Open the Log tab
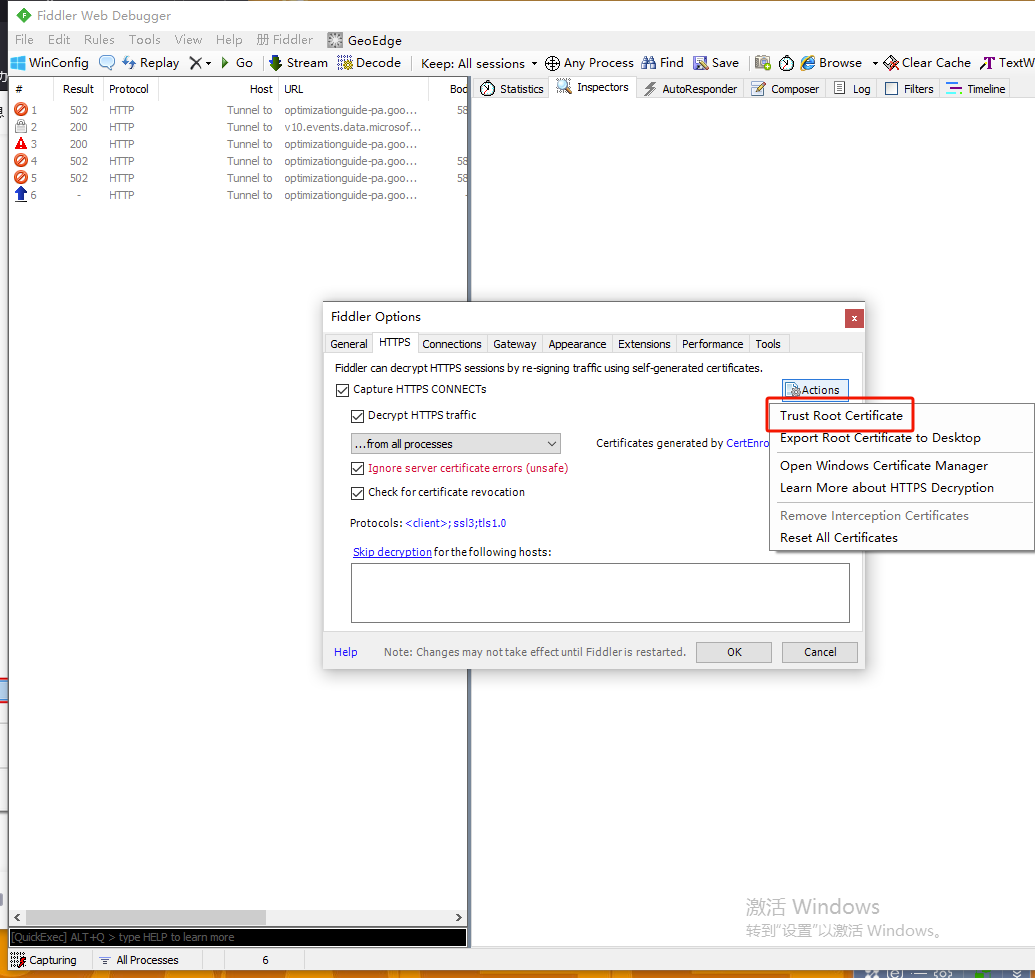 click(x=852, y=88)
